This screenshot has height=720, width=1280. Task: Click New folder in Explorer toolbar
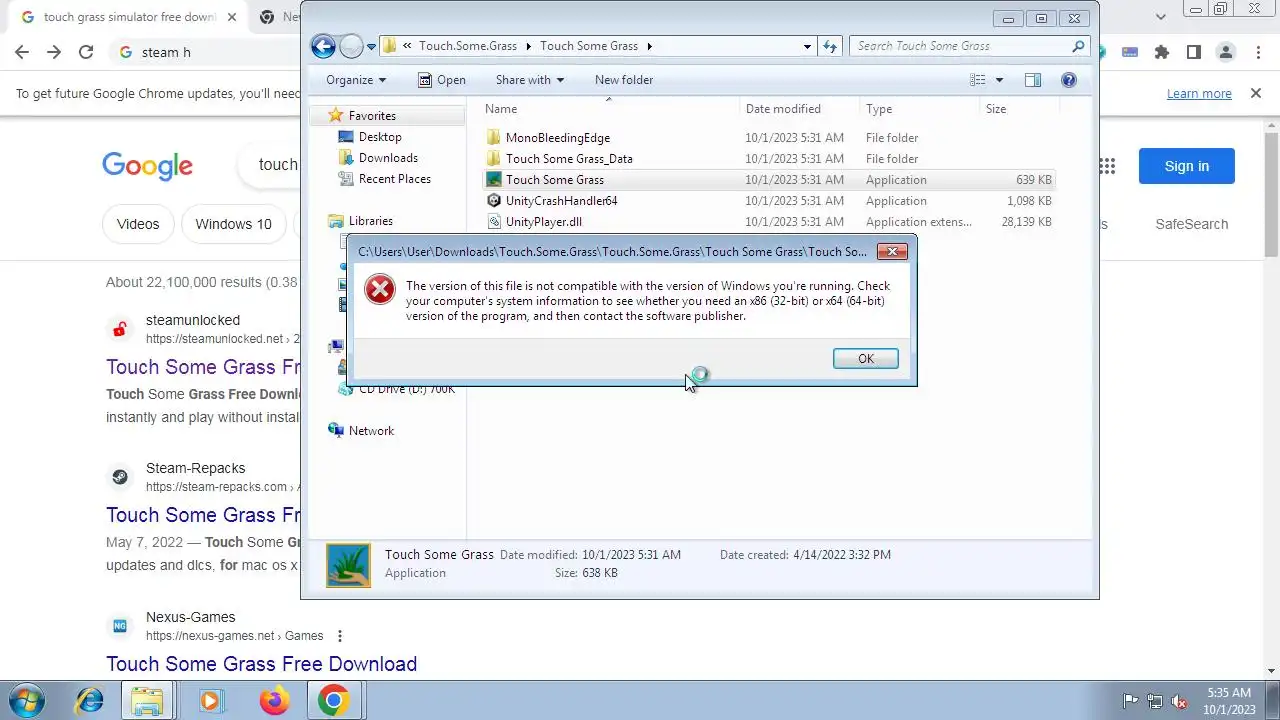(623, 80)
